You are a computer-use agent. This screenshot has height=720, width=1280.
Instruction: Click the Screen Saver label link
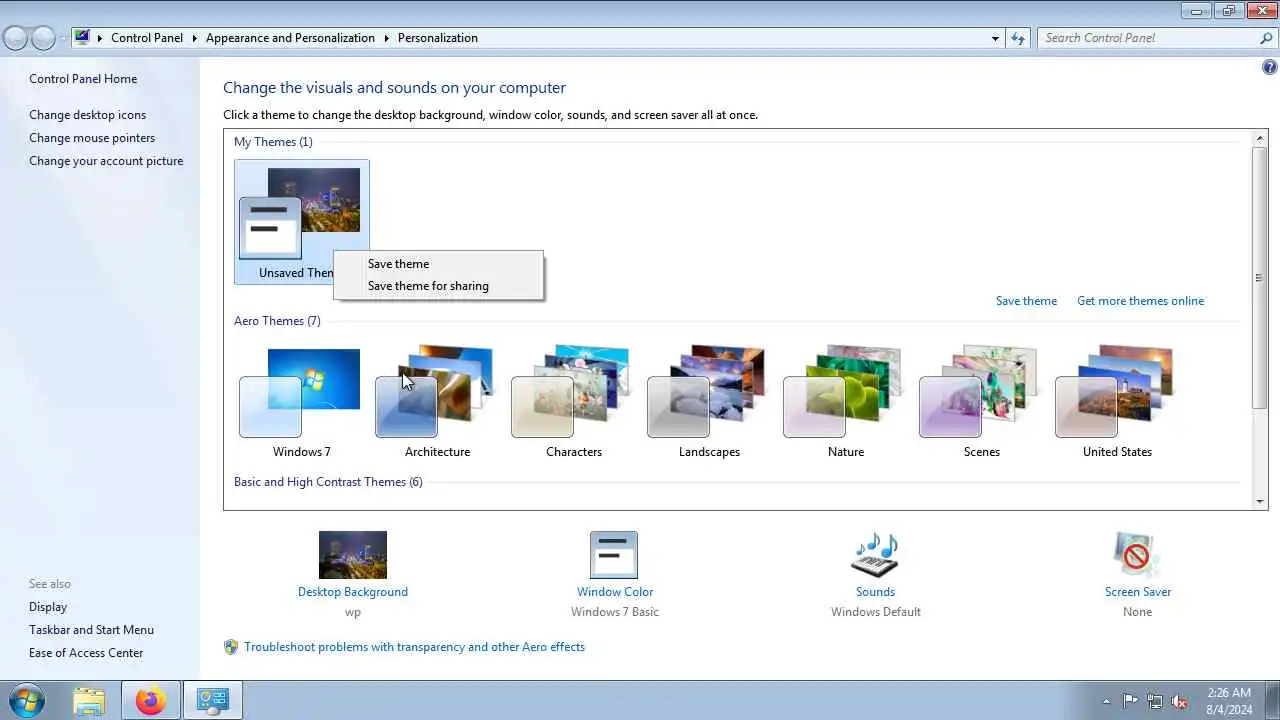[x=1137, y=592]
